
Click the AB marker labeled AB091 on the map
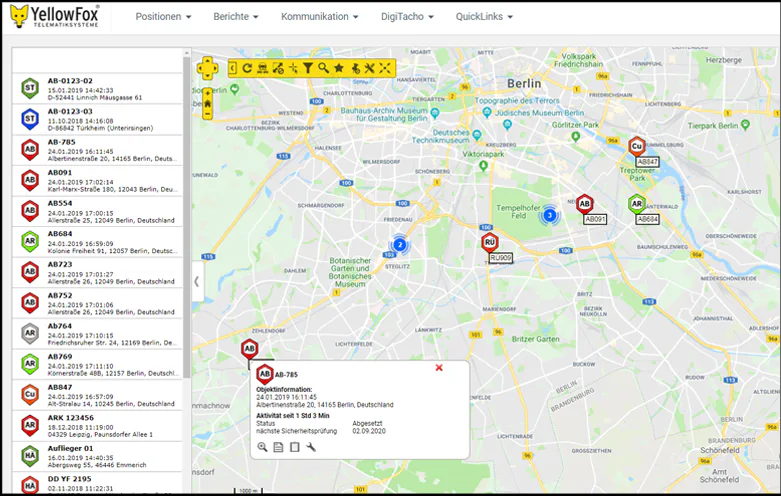pyautogui.click(x=585, y=204)
